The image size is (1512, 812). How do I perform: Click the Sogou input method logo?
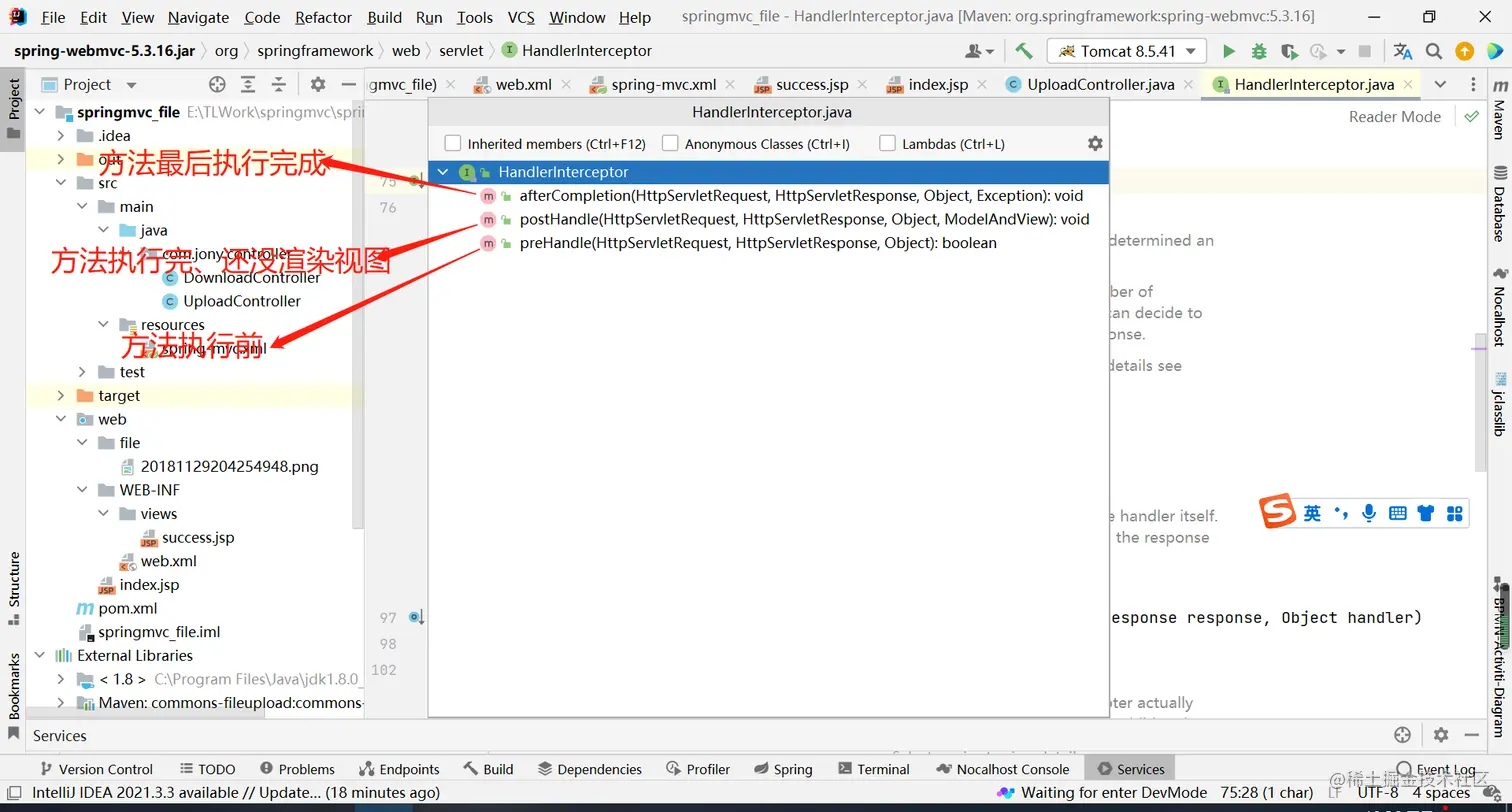pos(1277,513)
